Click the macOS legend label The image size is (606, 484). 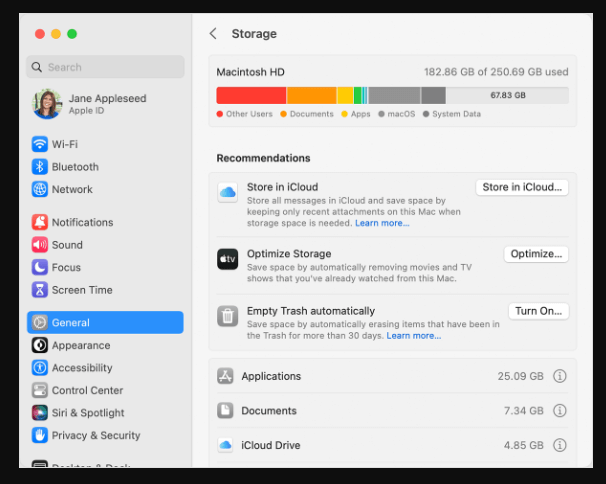tap(401, 114)
